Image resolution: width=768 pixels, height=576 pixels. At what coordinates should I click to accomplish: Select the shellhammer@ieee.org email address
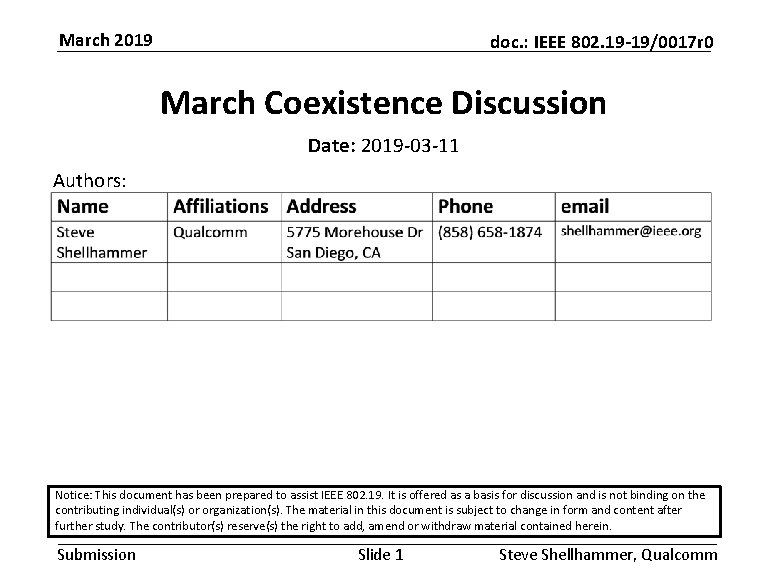click(x=631, y=231)
